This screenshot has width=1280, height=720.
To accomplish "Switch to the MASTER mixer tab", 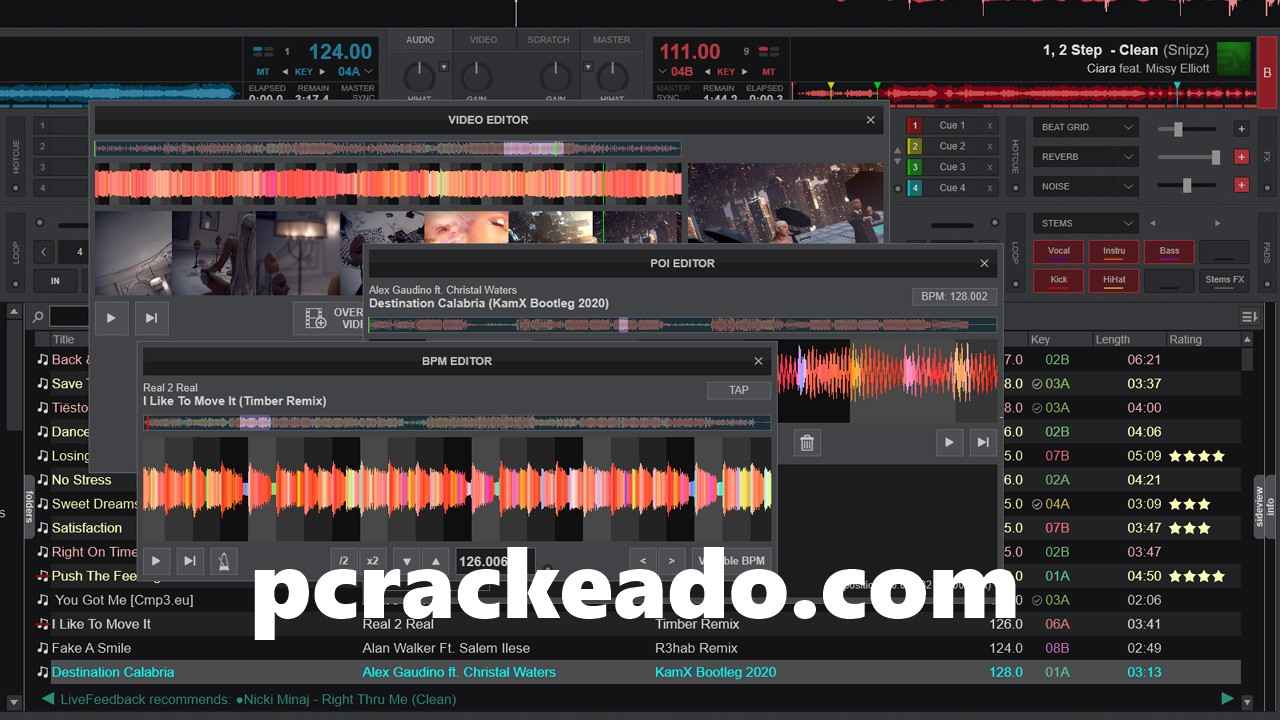I will tap(611, 40).
